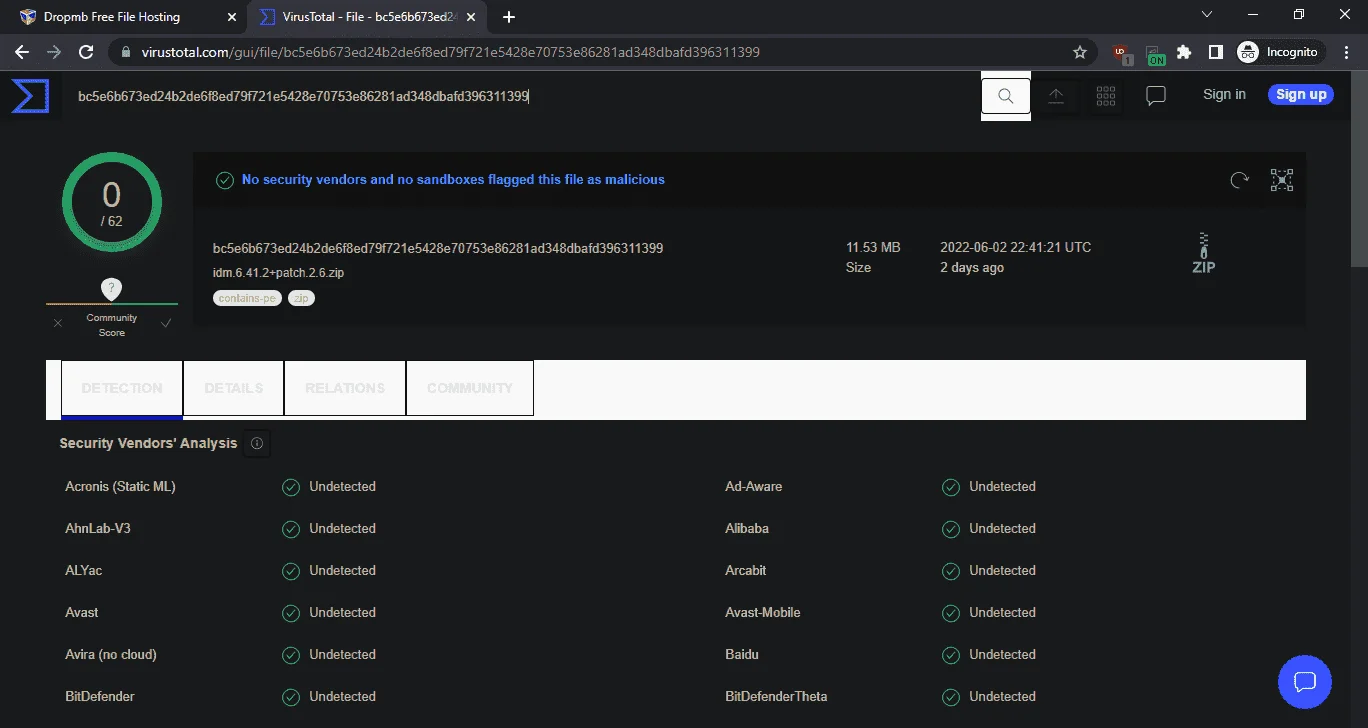This screenshot has width=1368, height=728.
Task: Click Undetected result for Baidu
Action: coord(1002,655)
